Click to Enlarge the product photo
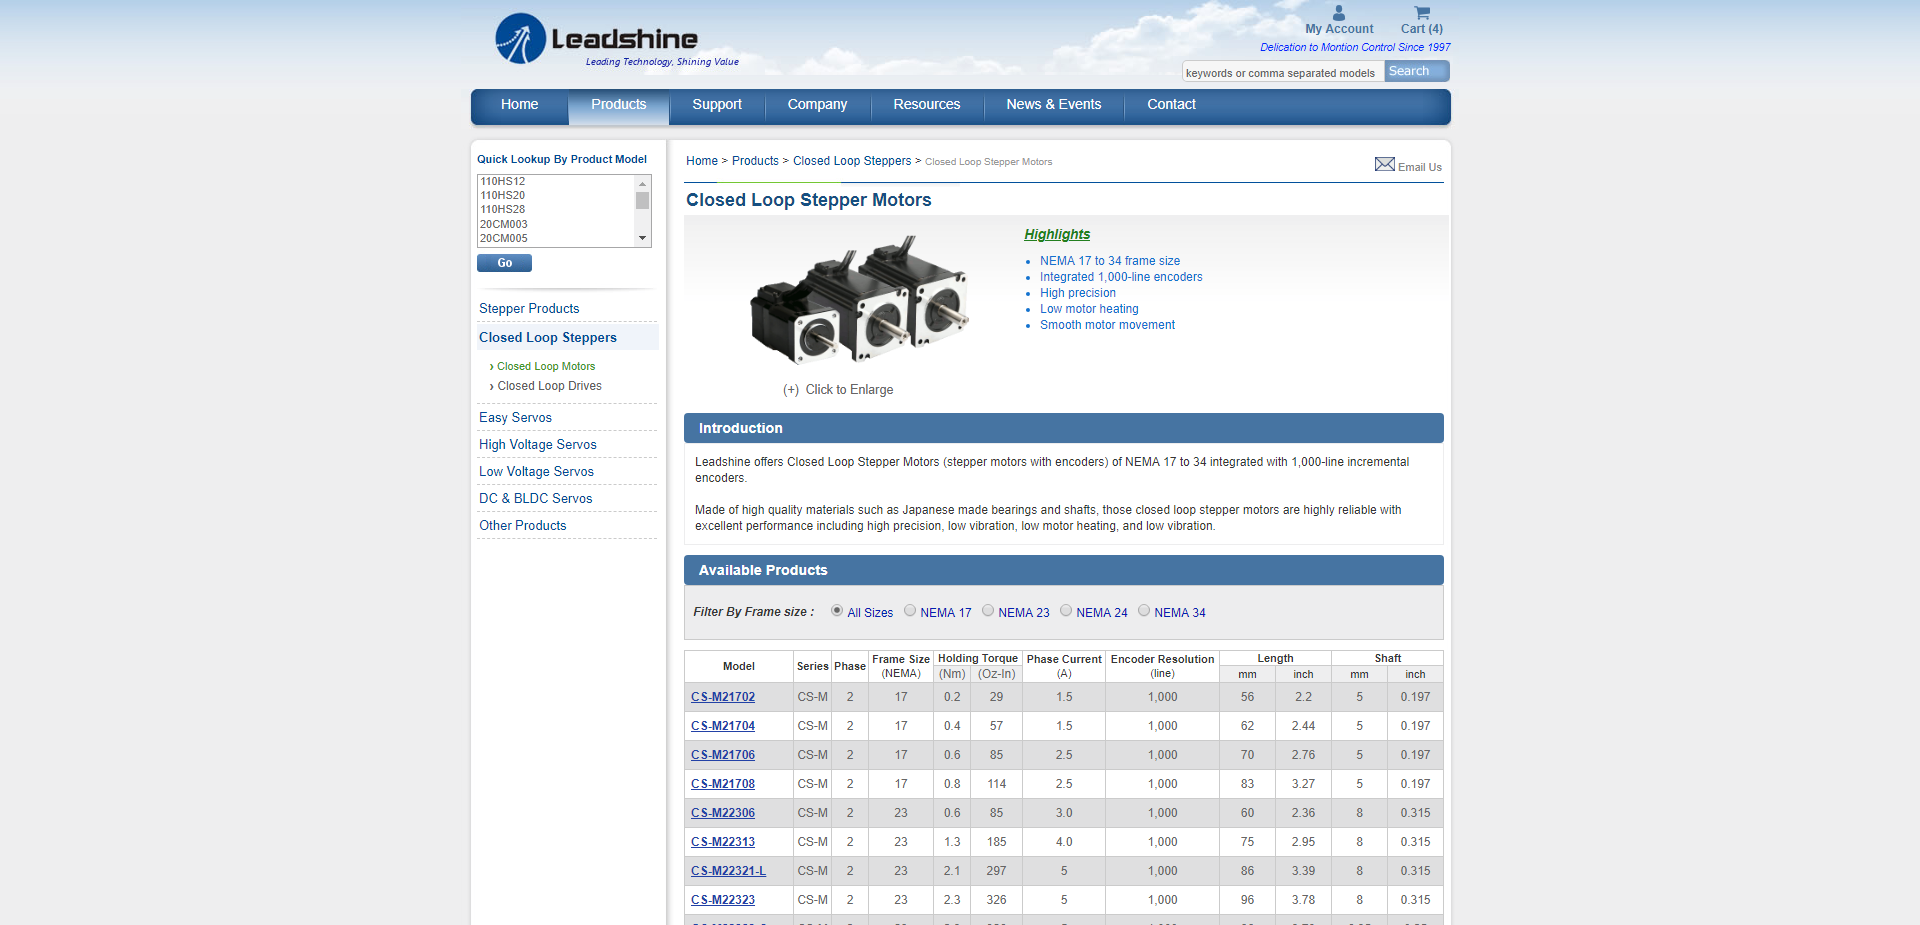 [x=838, y=390]
